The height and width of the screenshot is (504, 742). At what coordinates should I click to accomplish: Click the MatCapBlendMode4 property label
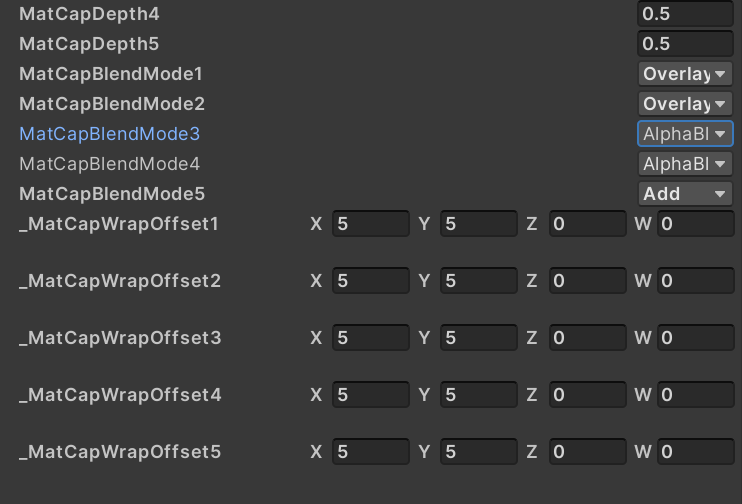click(110, 164)
